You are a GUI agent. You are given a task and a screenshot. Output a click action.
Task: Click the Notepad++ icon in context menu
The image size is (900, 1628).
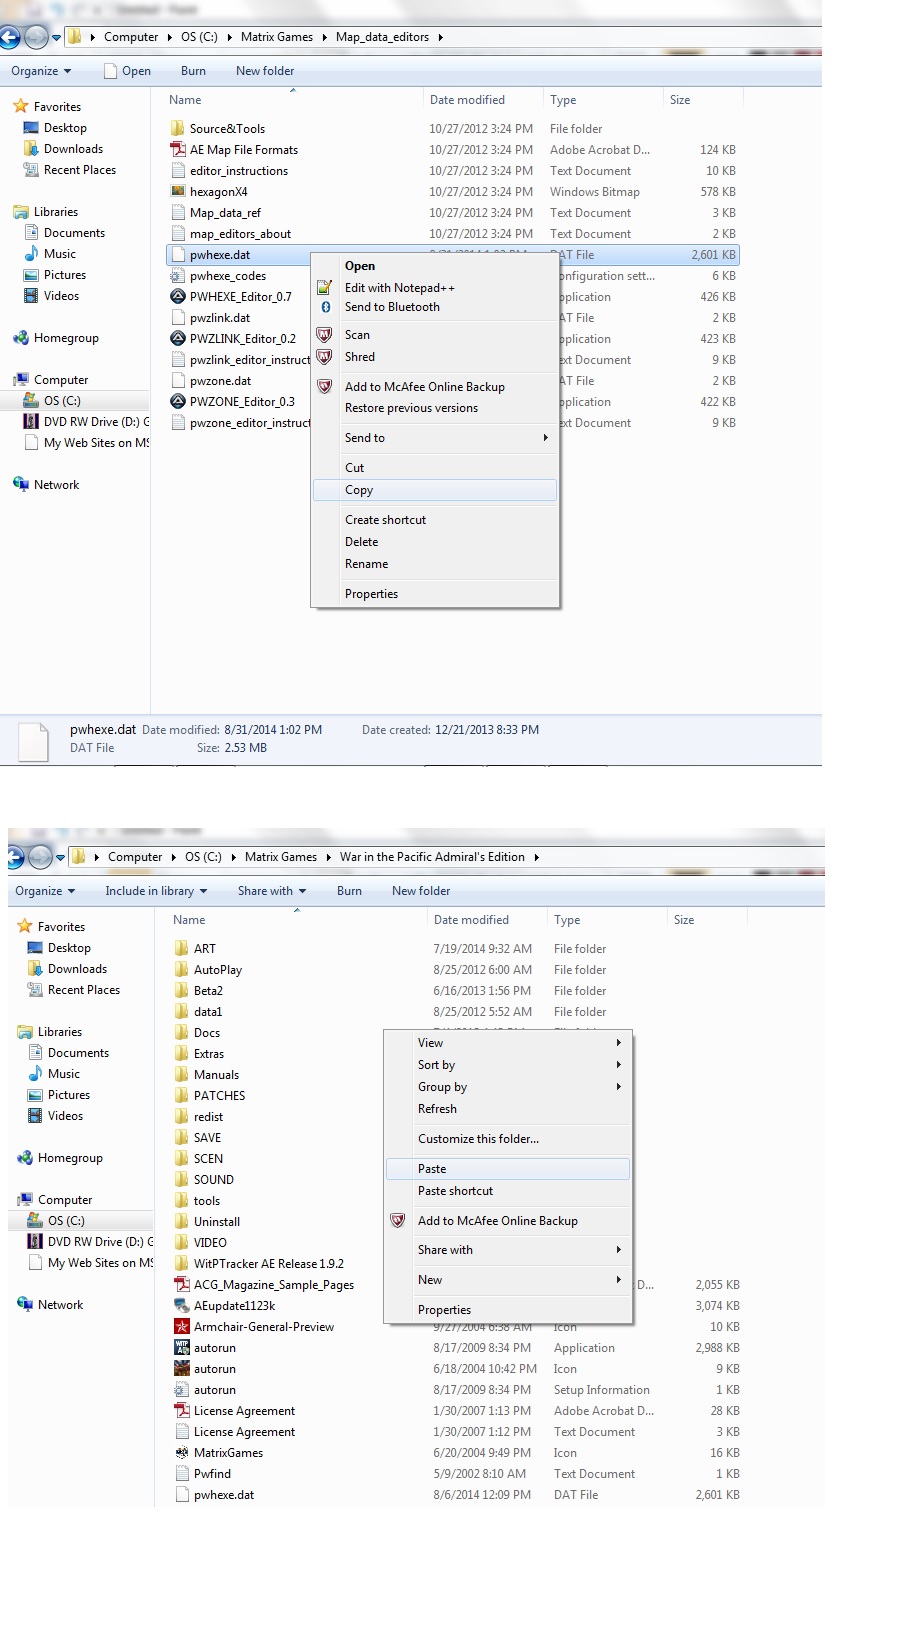[324, 288]
